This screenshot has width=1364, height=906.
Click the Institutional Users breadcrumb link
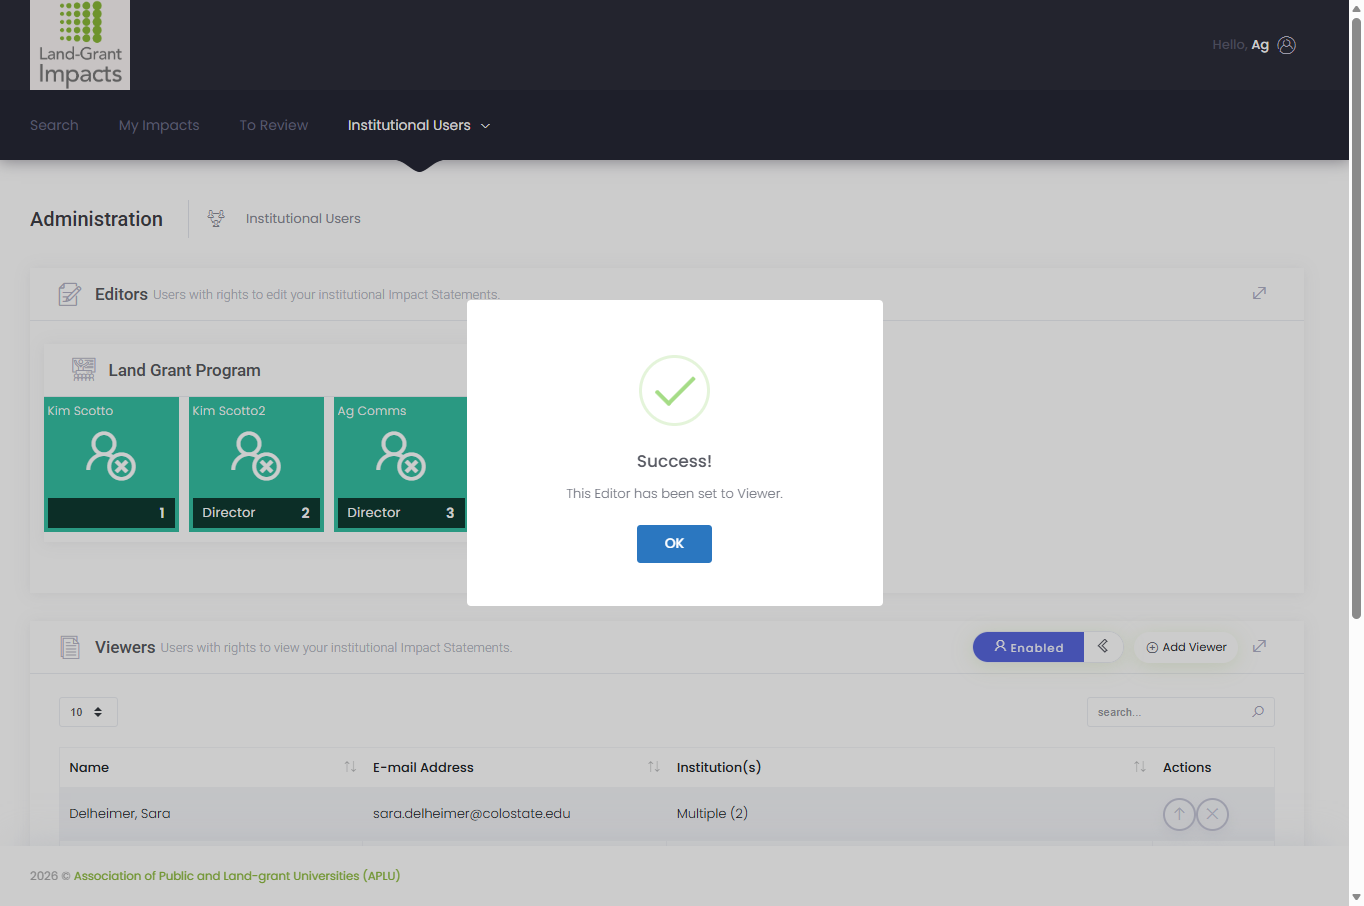(303, 218)
